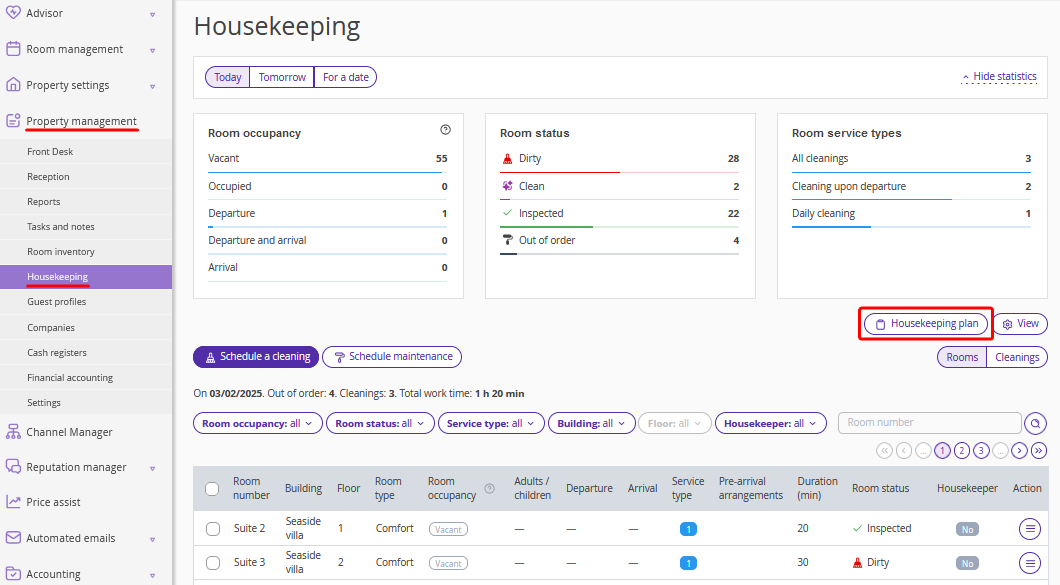Click the search magnifier icon beside Room number
Image resolution: width=1060 pixels, height=585 pixels.
pos(1036,423)
